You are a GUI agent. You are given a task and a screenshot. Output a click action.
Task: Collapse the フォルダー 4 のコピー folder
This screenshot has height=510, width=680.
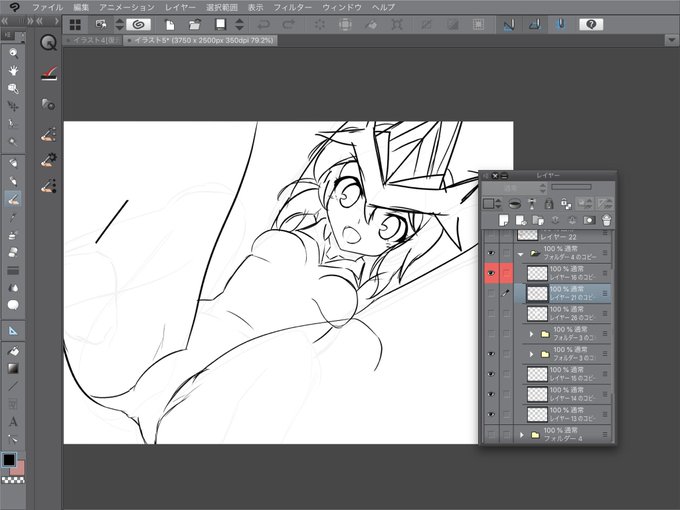(x=520, y=254)
